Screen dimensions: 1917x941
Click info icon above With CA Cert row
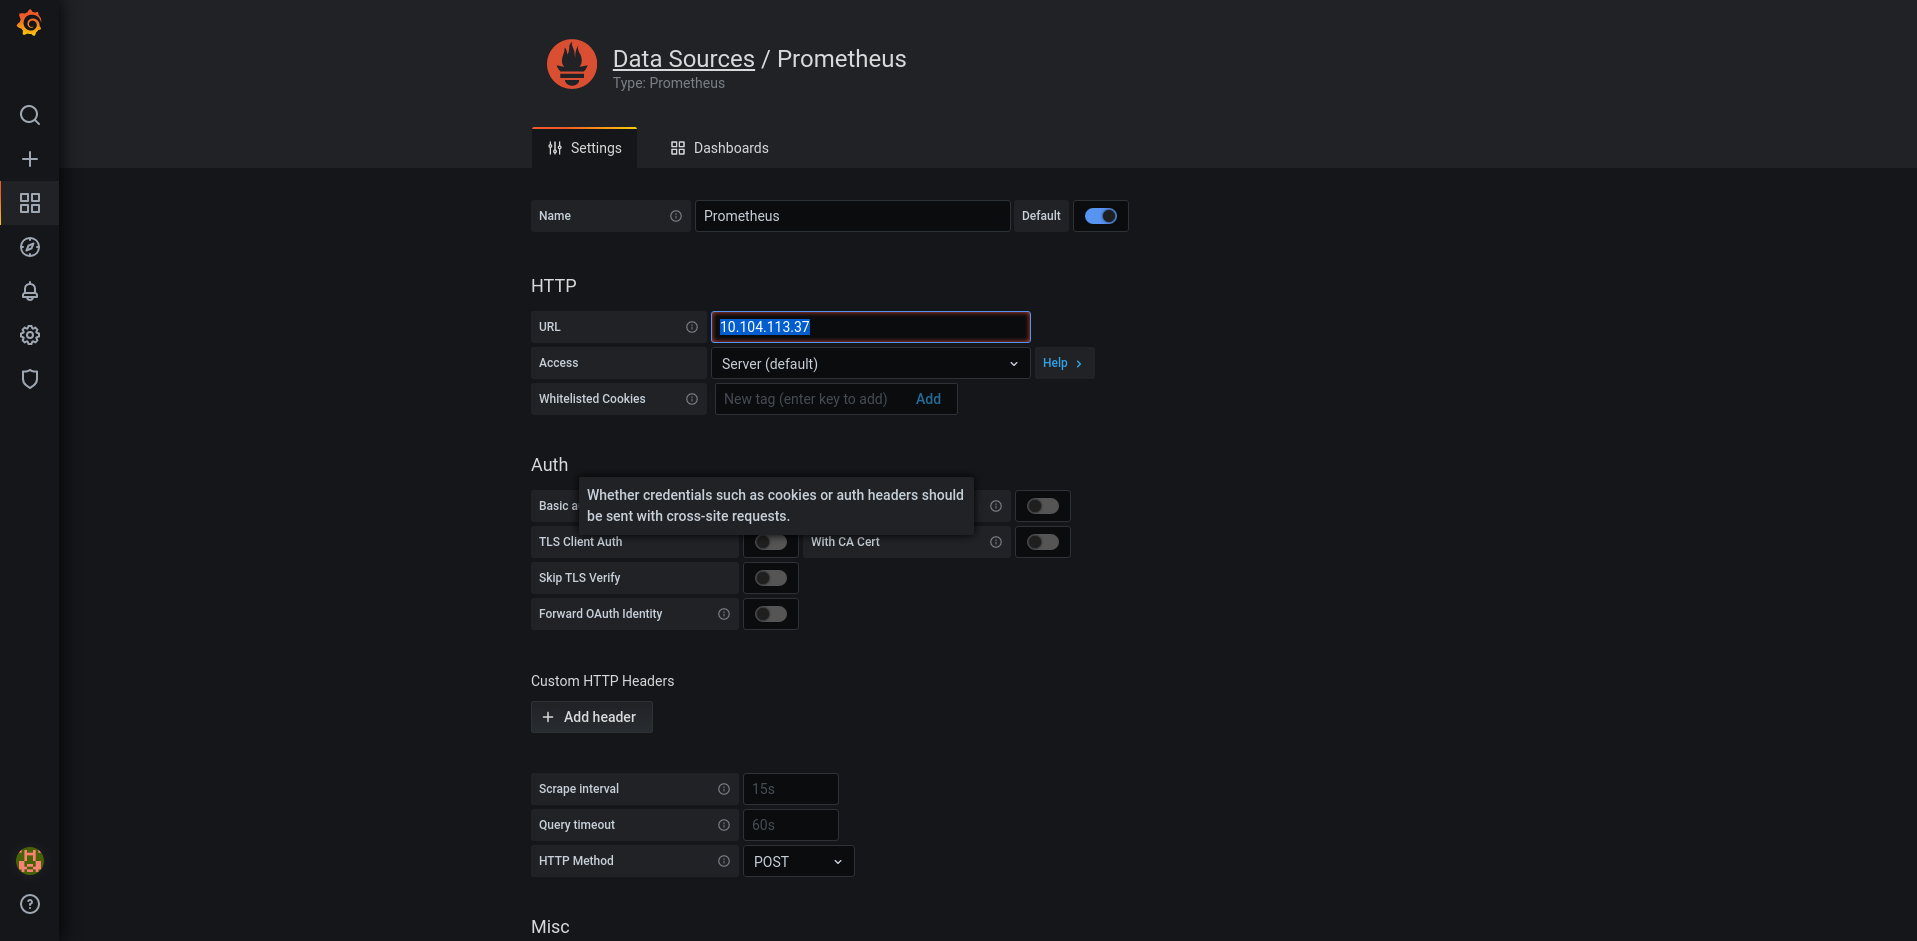point(996,506)
